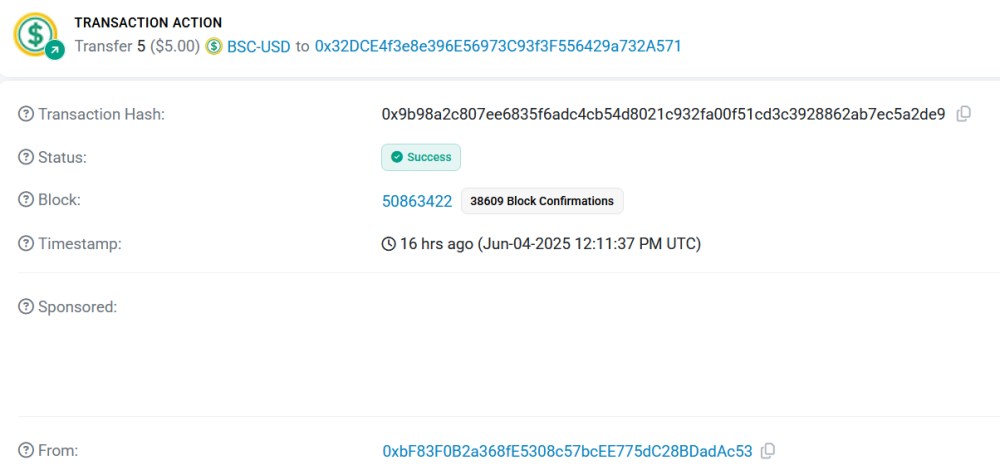
Task: Click the transaction hash value text
Action: coord(663,115)
